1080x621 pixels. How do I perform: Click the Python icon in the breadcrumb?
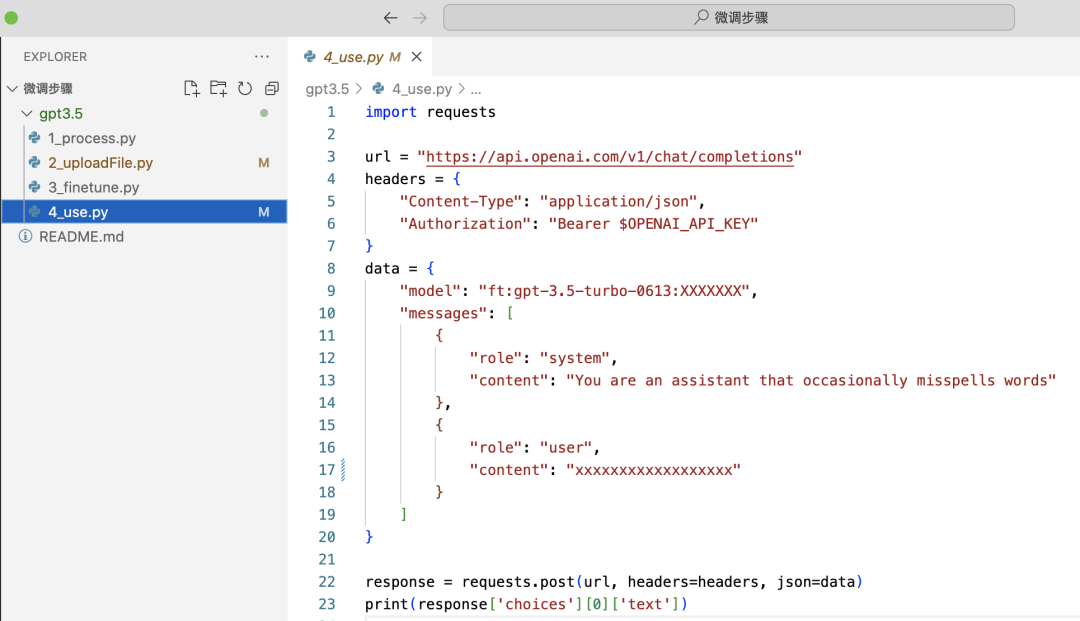pos(378,89)
